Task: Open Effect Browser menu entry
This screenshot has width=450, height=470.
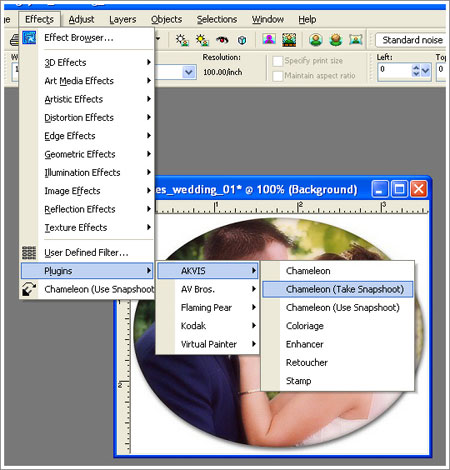Action: click(x=87, y=38)
